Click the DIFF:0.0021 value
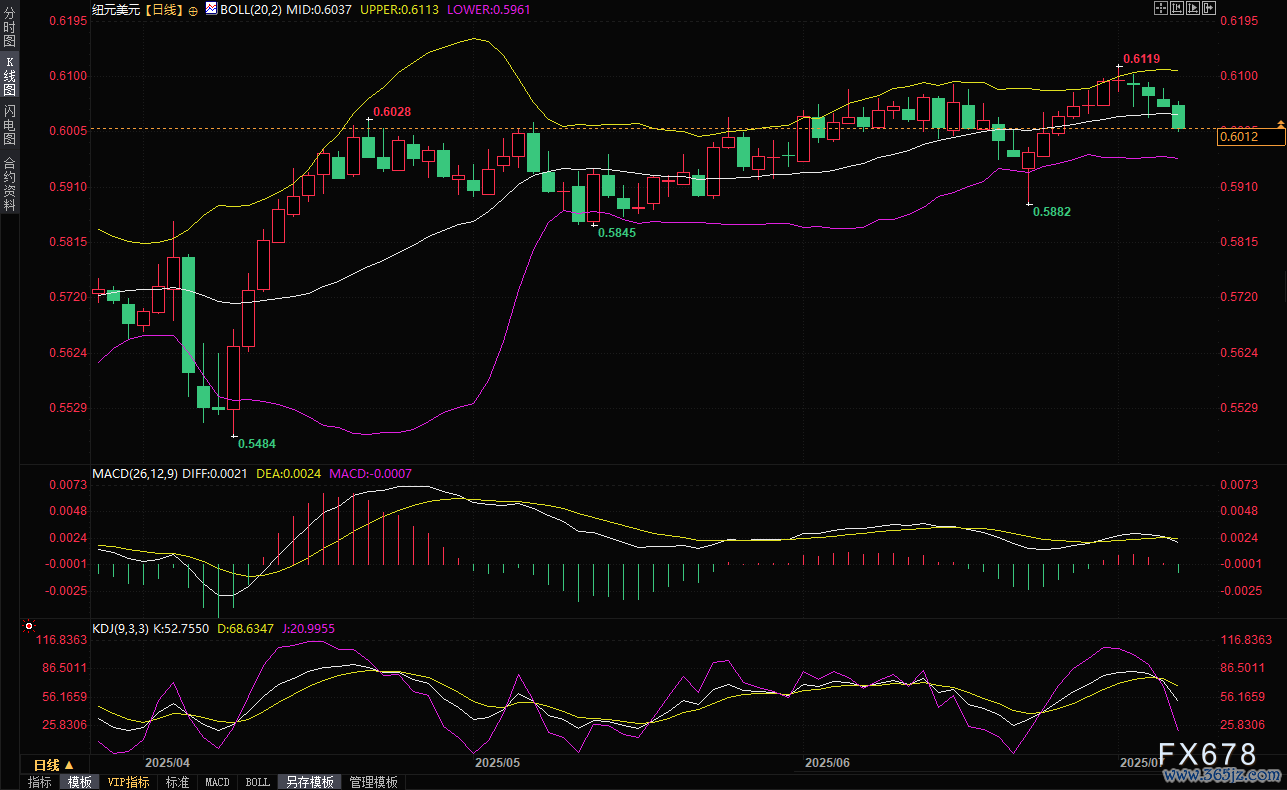Screen dimensions: 1287x790 213,474
